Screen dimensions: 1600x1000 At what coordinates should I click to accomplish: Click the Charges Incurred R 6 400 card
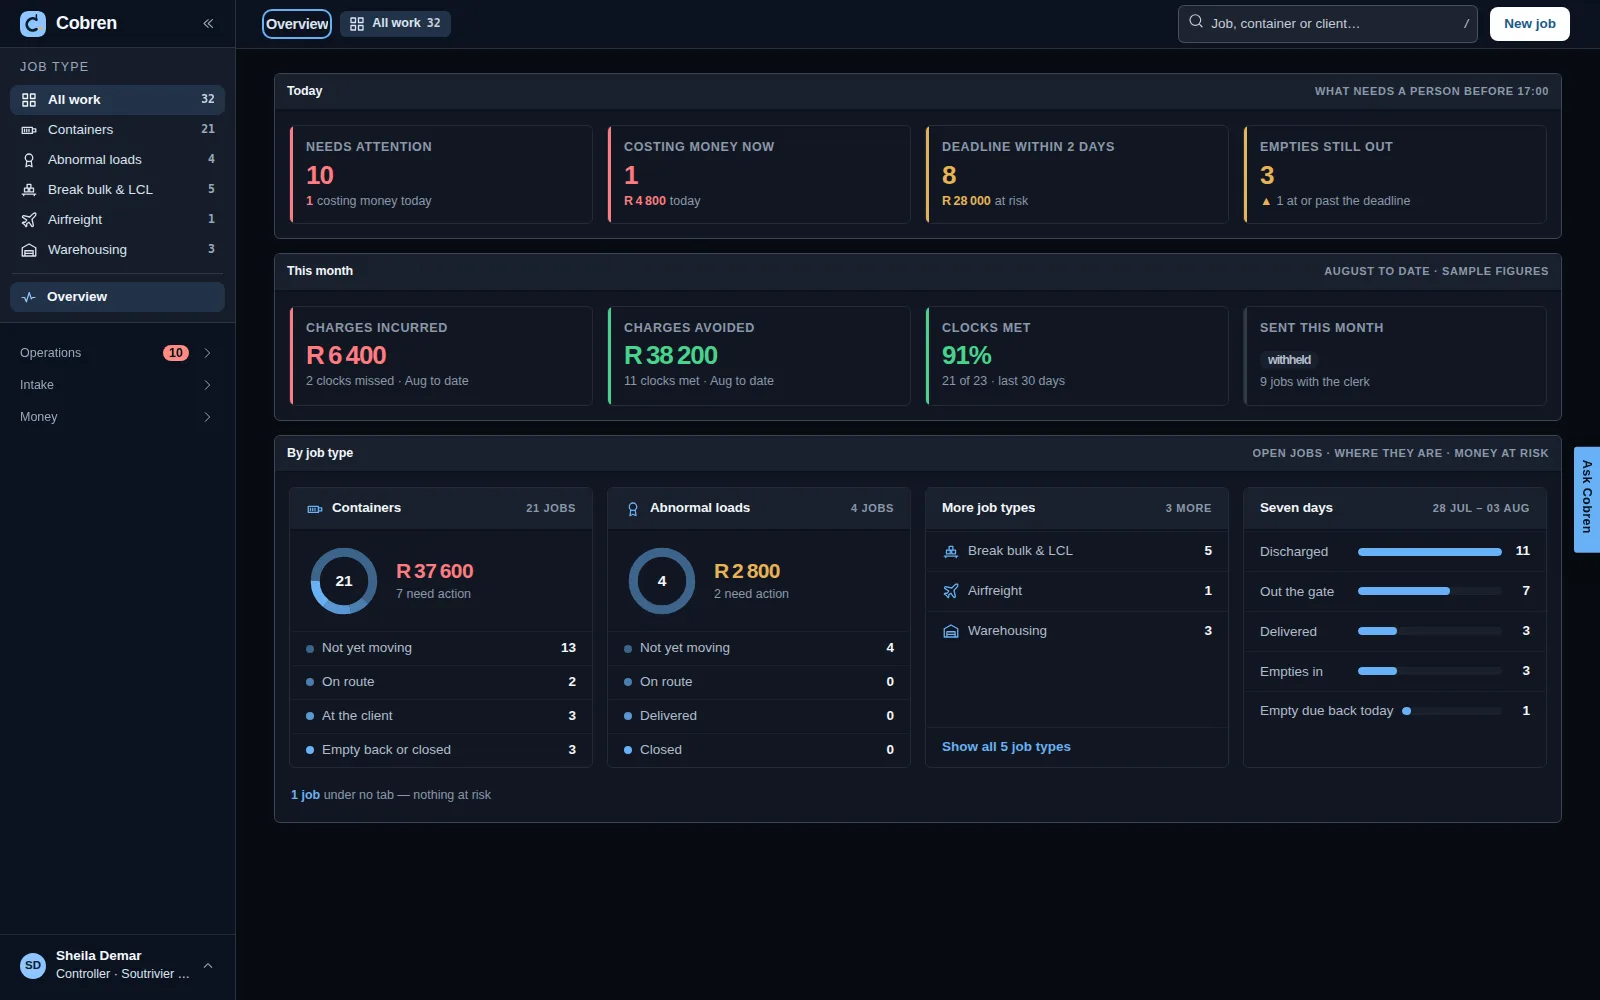tap(441, 356)
